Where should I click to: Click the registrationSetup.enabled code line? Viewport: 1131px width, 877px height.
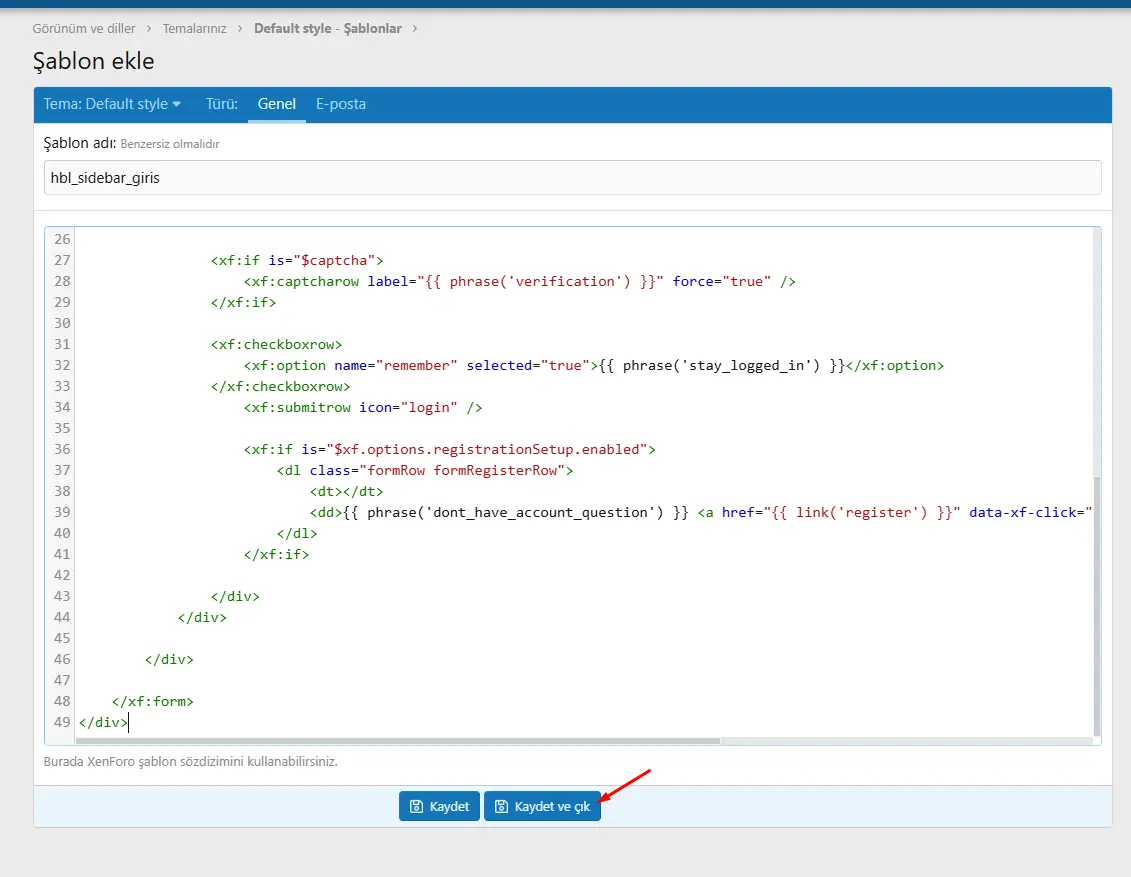click(x=449, y=449)
